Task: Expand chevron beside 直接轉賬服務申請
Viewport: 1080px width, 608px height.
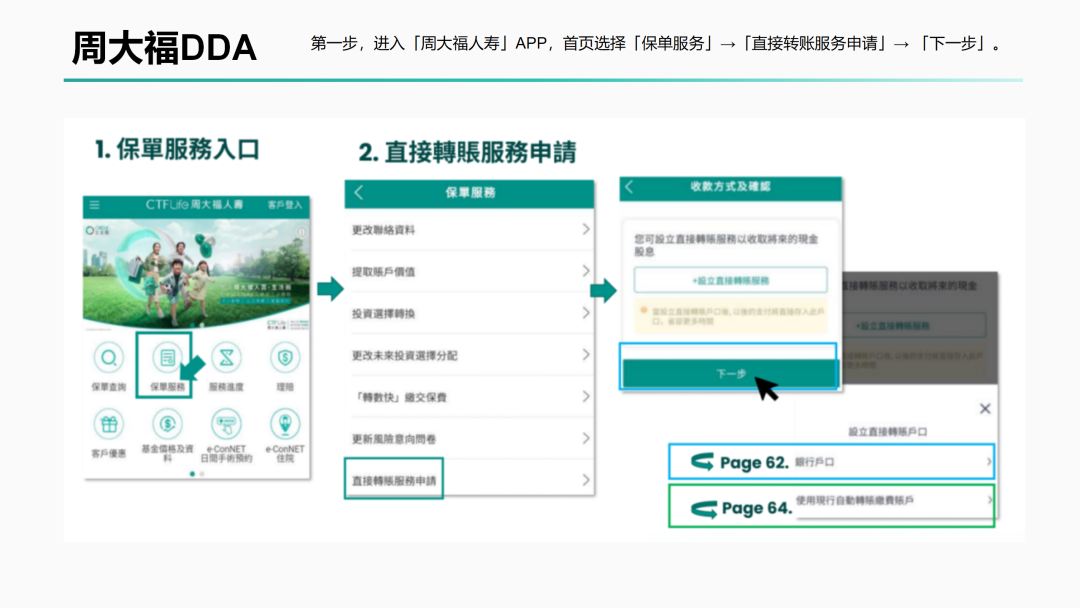Action: pyautogui.click(x=585, y=480)
